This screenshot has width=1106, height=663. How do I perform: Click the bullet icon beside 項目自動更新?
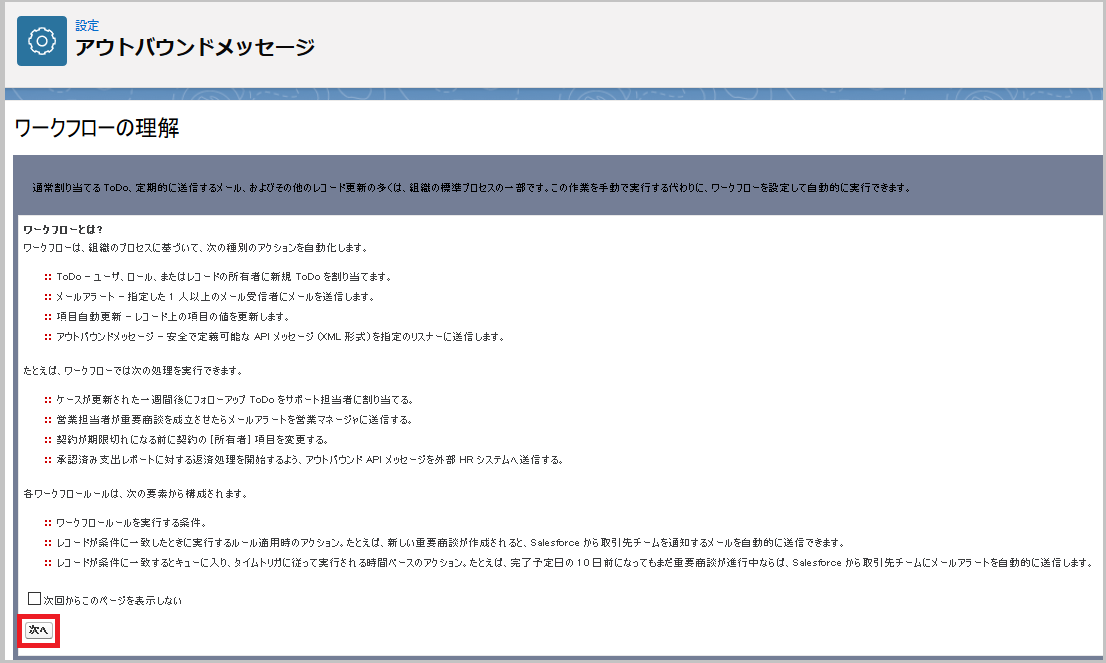tap(48, 317)
